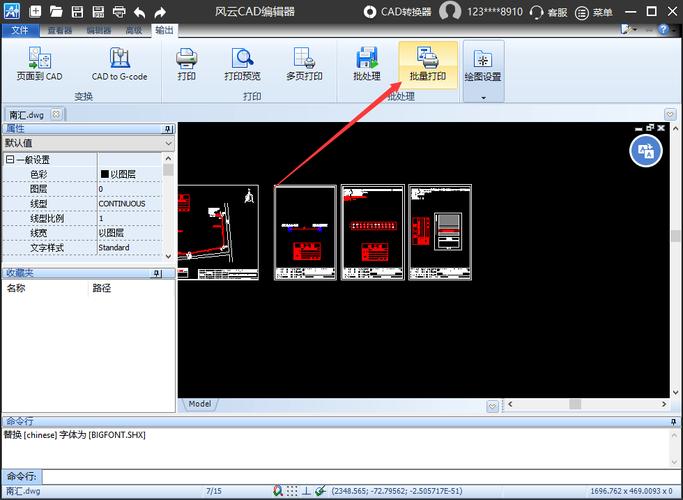The image size is (683, 500).
Task: Click the 客服 customer service link
Action: [x=550, y=12]
